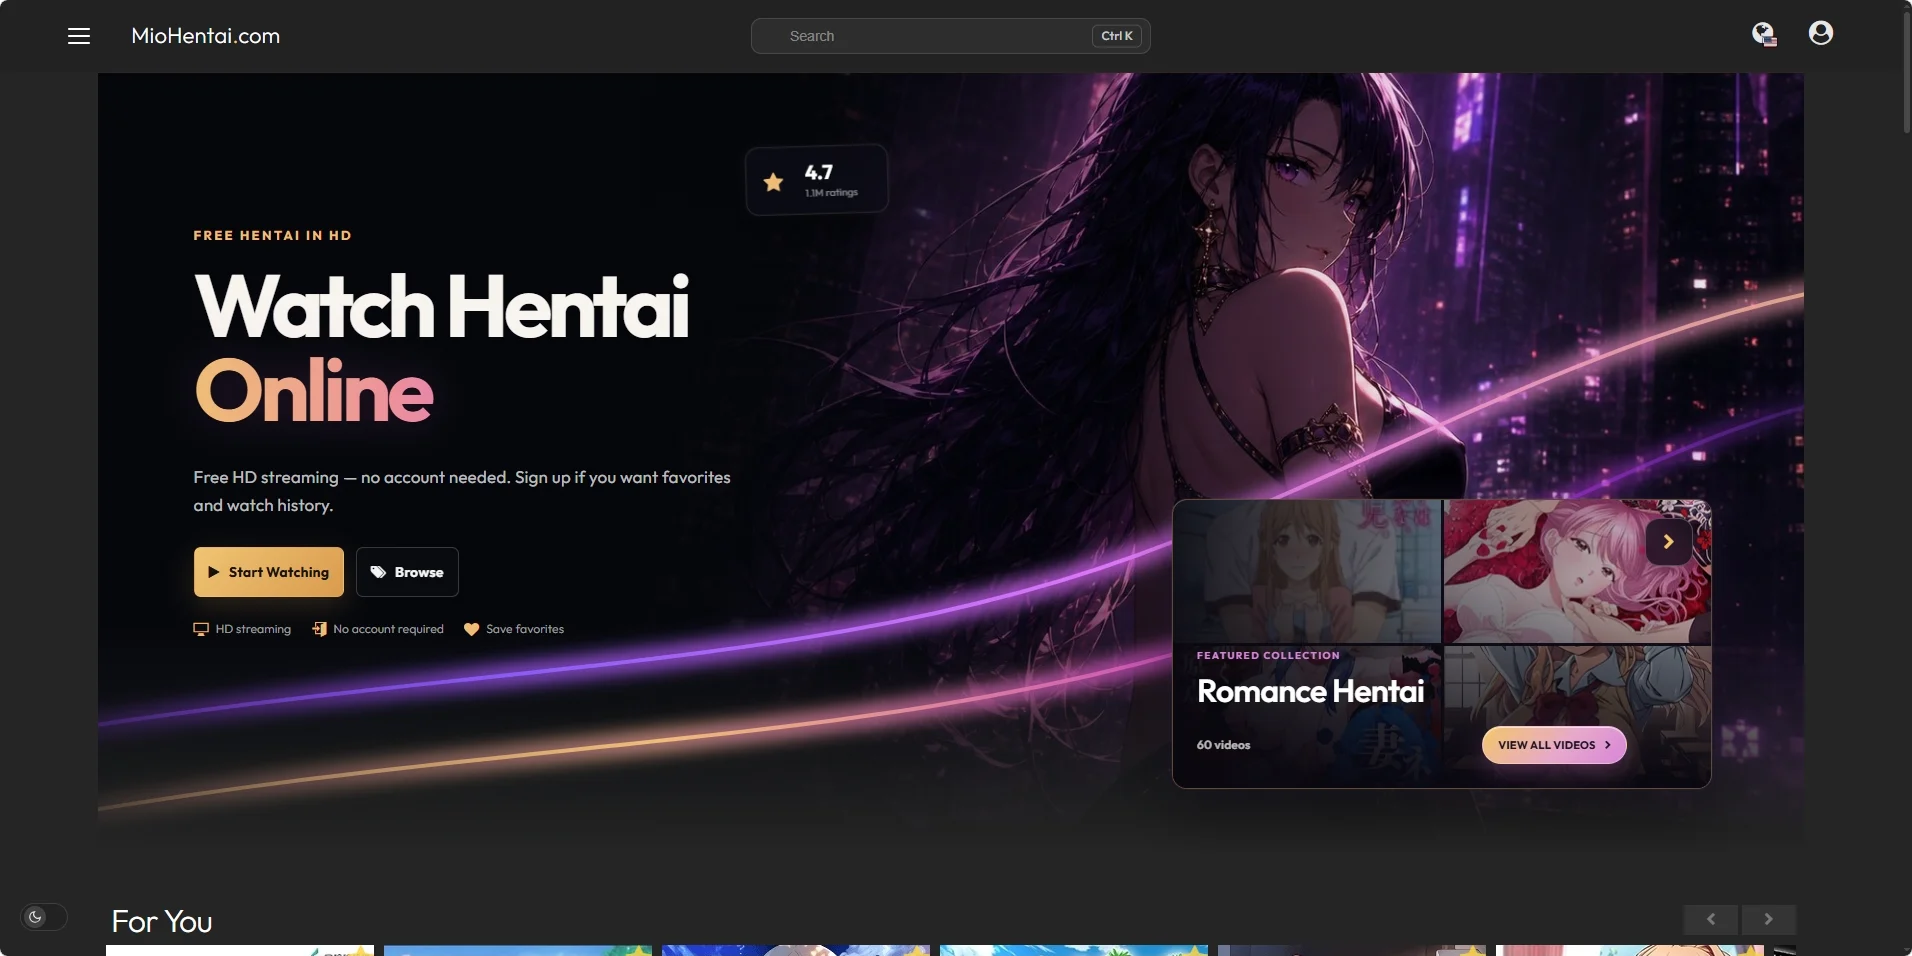Focus the Search input field
The height and width of the screenshot is (956, 1912).
[950, 36]
